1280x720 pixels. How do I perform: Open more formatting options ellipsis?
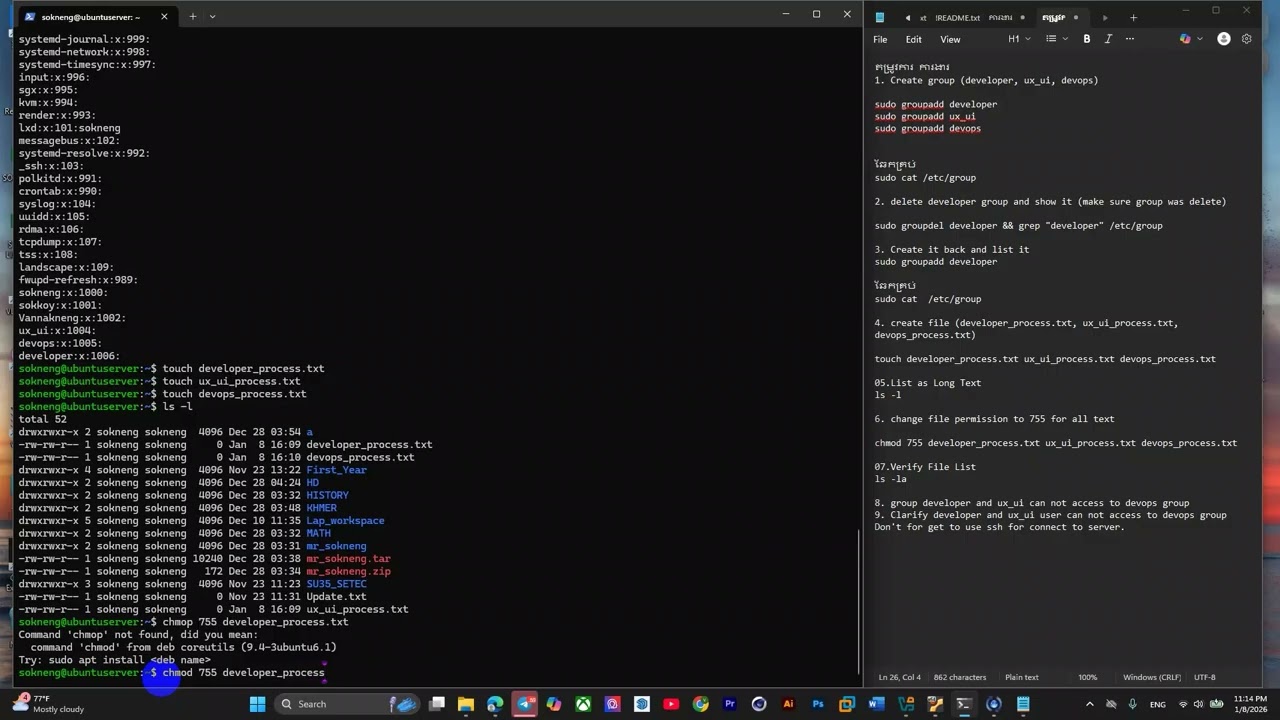(x=1130, y=39)
